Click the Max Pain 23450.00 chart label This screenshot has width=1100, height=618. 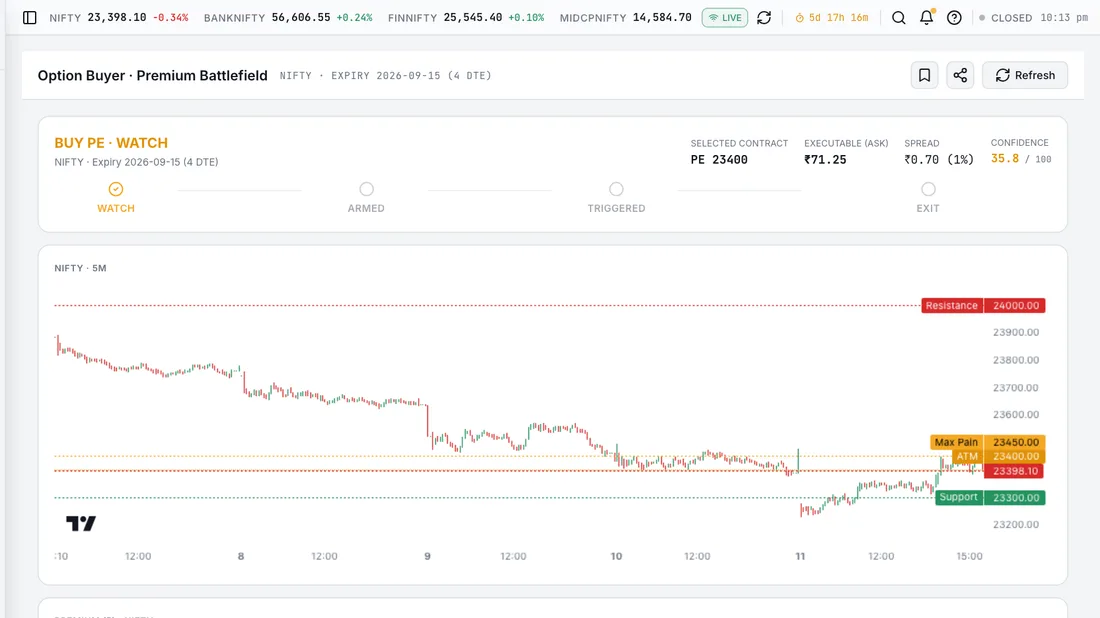pos(988,442)
